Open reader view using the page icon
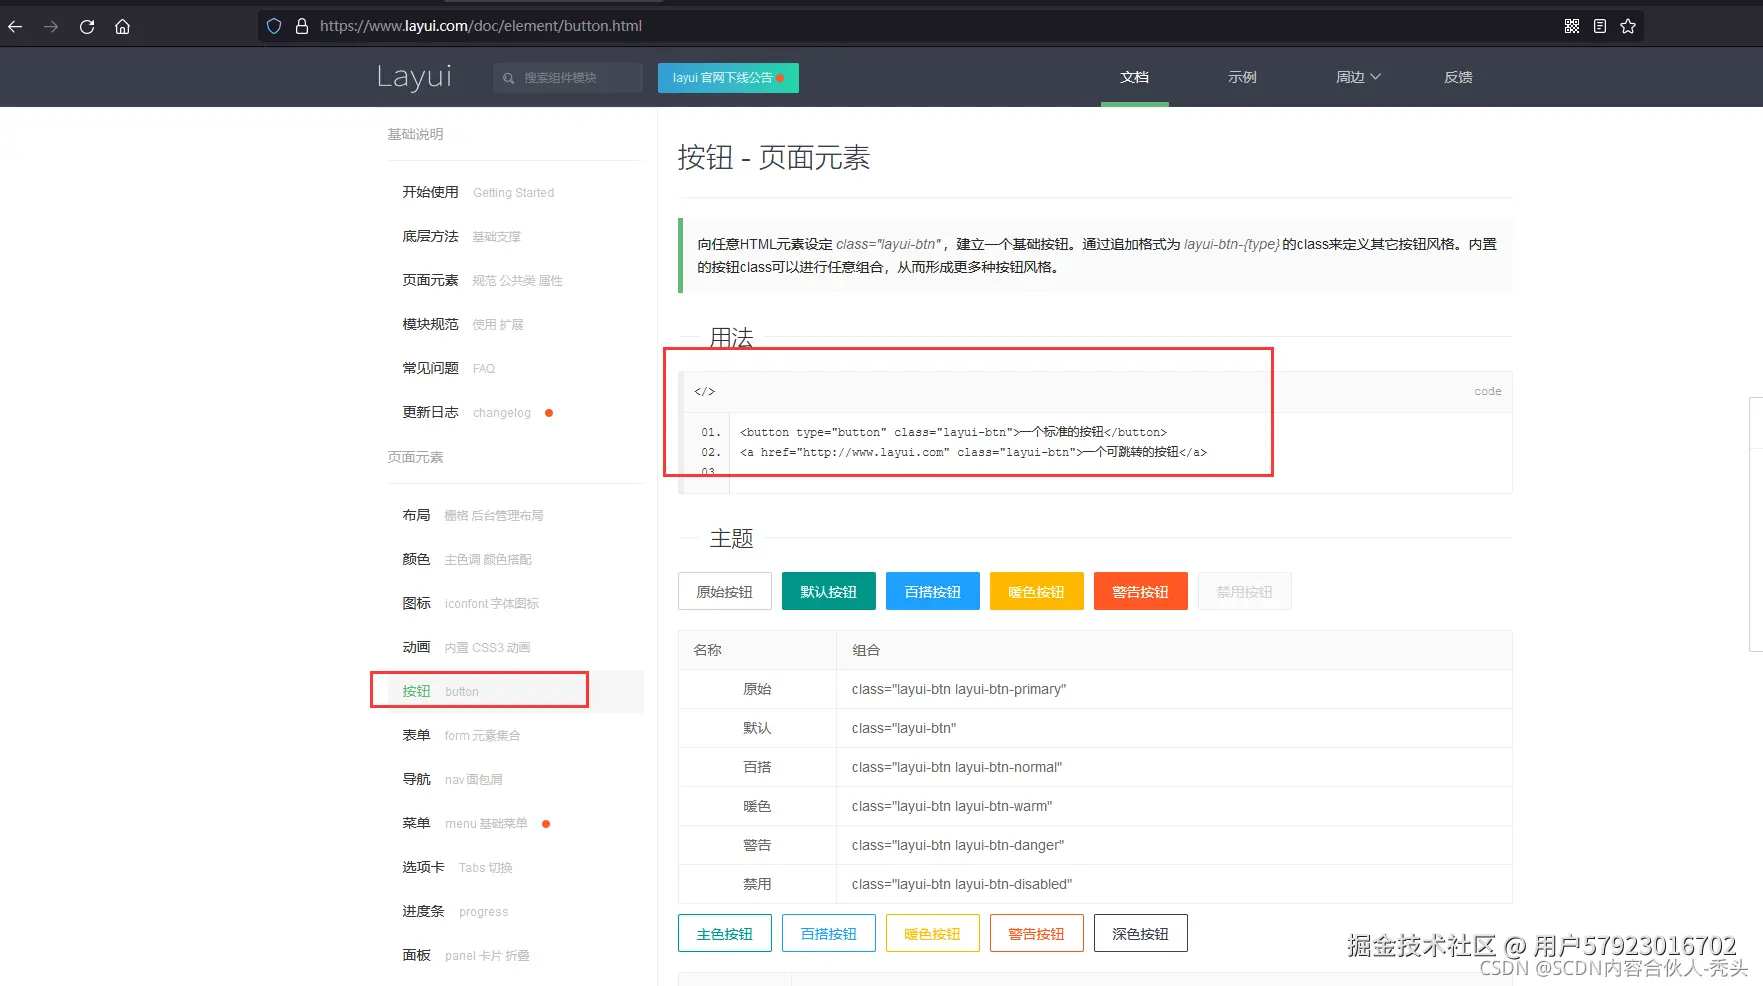1763x986 pixels. [x=1599, y=26]
